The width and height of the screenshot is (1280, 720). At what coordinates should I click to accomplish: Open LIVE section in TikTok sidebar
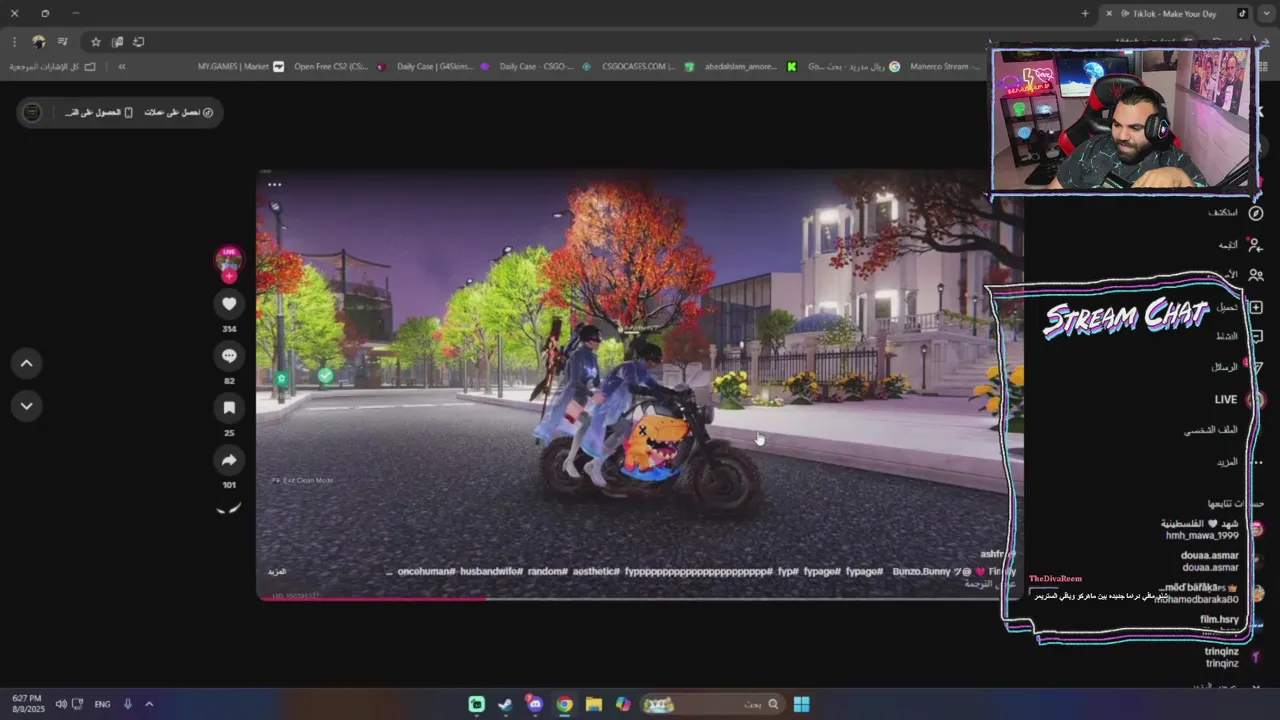click(x=1226, y=399)
